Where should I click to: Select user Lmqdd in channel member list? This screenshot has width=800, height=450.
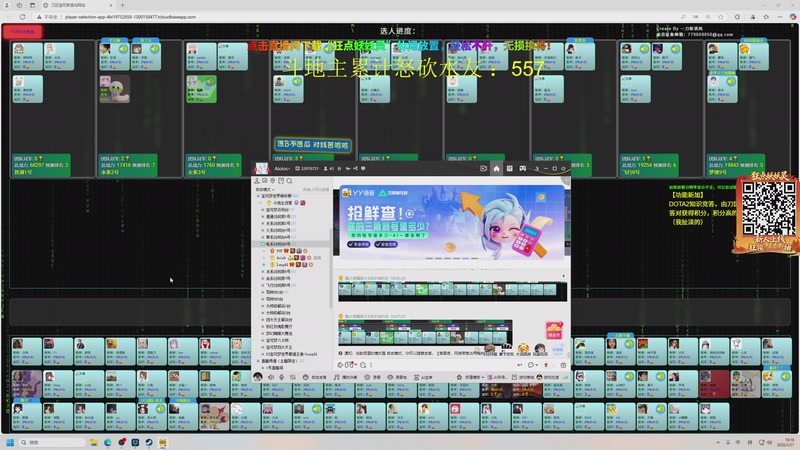[282, 265]
